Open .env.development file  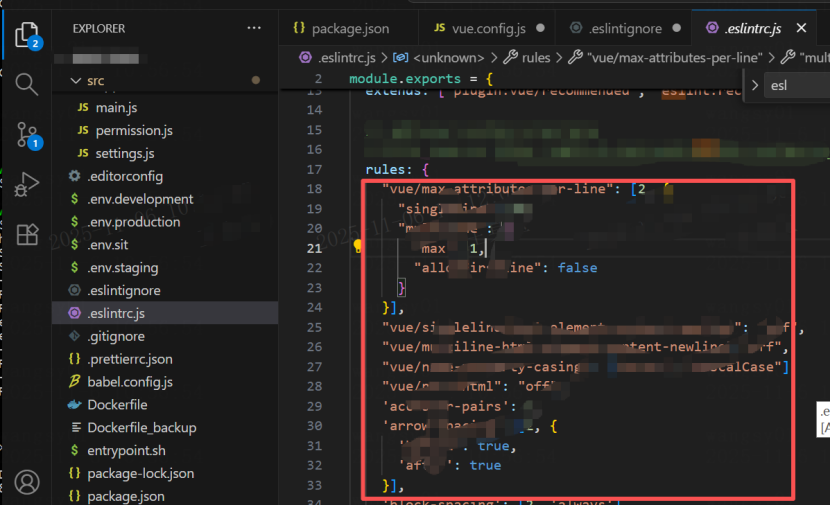[140, 199]
